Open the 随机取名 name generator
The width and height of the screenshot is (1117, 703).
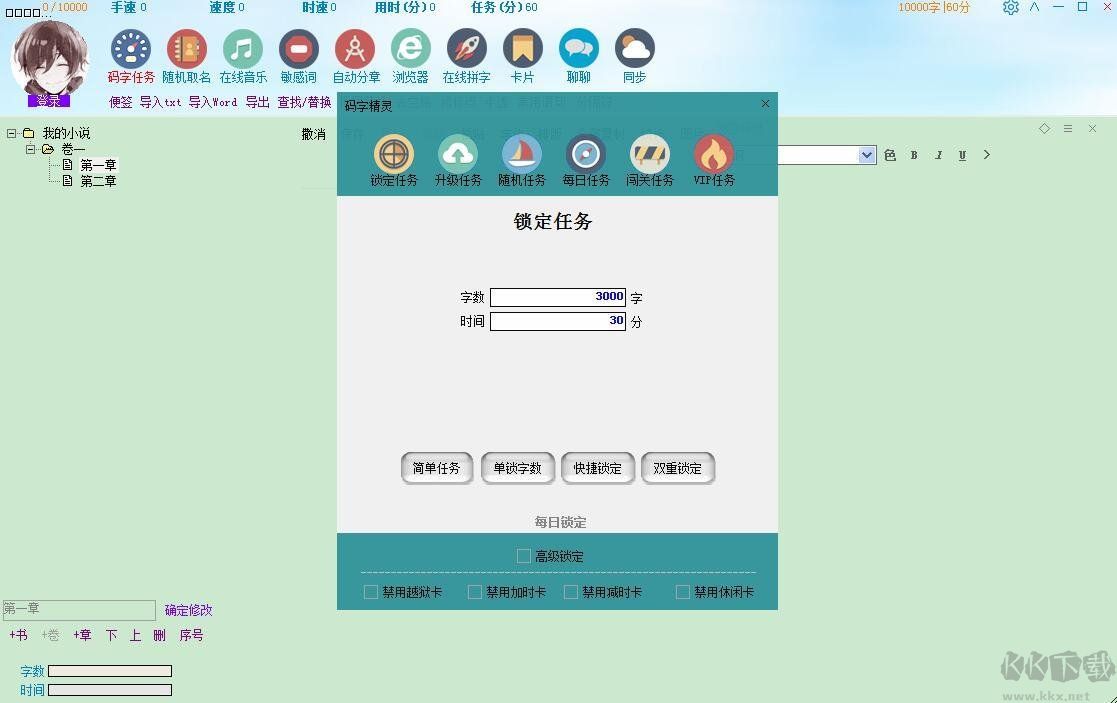click(186, 47)
